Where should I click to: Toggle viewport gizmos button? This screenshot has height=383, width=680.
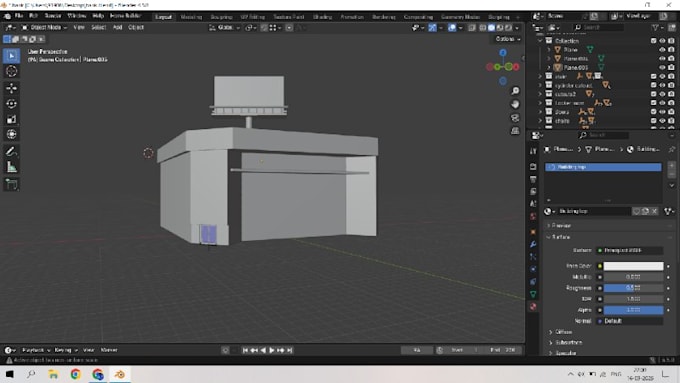(x=432, y=28)
